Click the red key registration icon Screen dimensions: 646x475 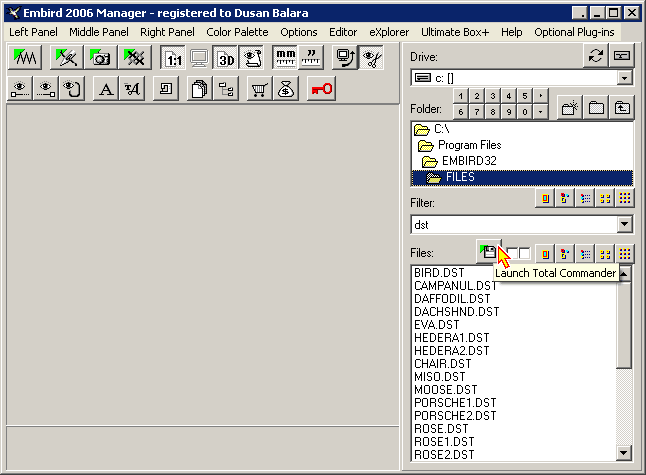point(321,89)
